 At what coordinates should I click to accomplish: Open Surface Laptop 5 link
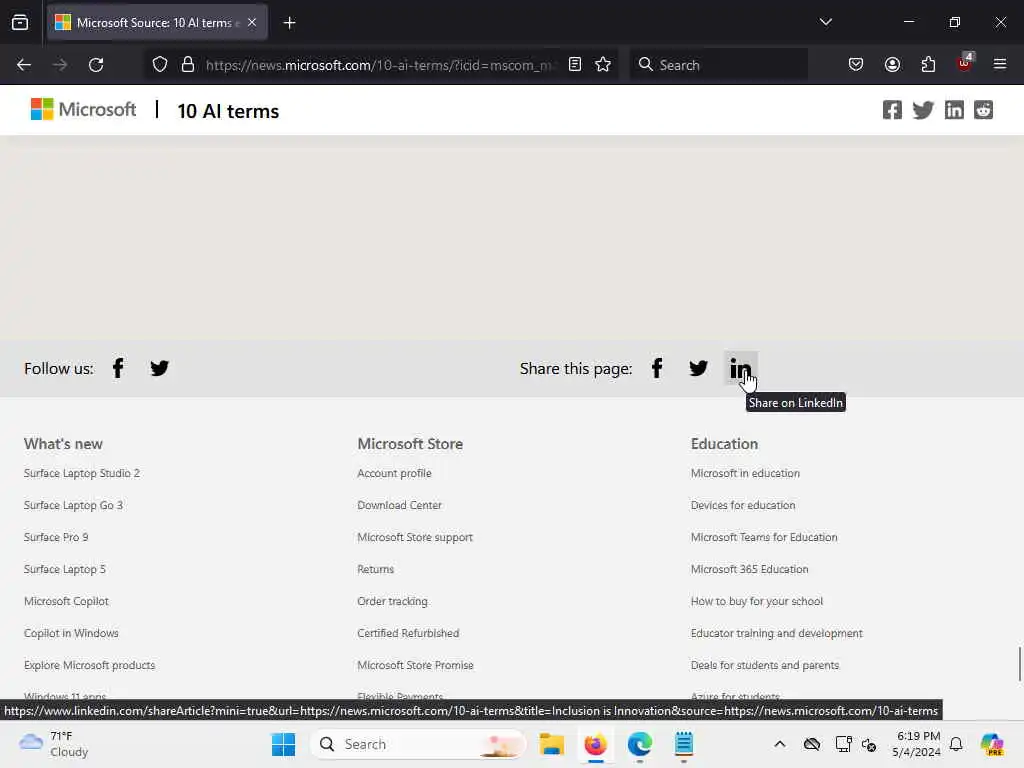pos(65,569)
